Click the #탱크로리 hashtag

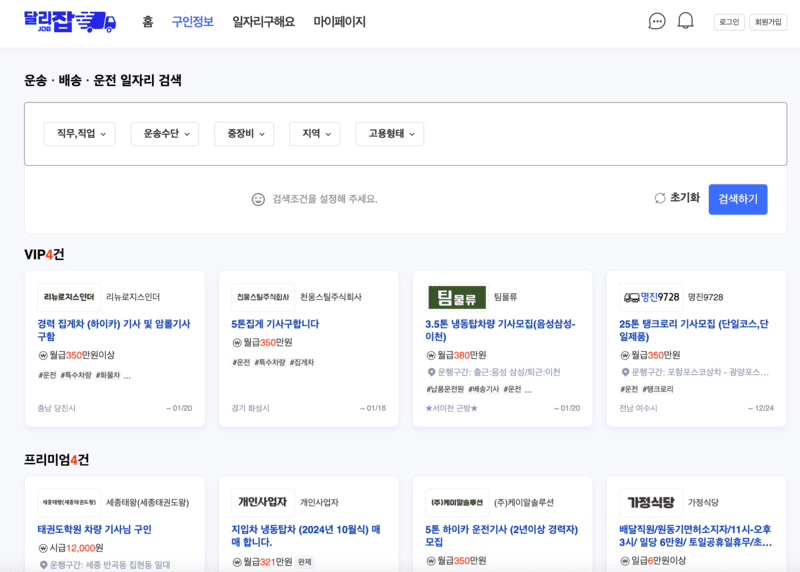(x=658, y=389)
